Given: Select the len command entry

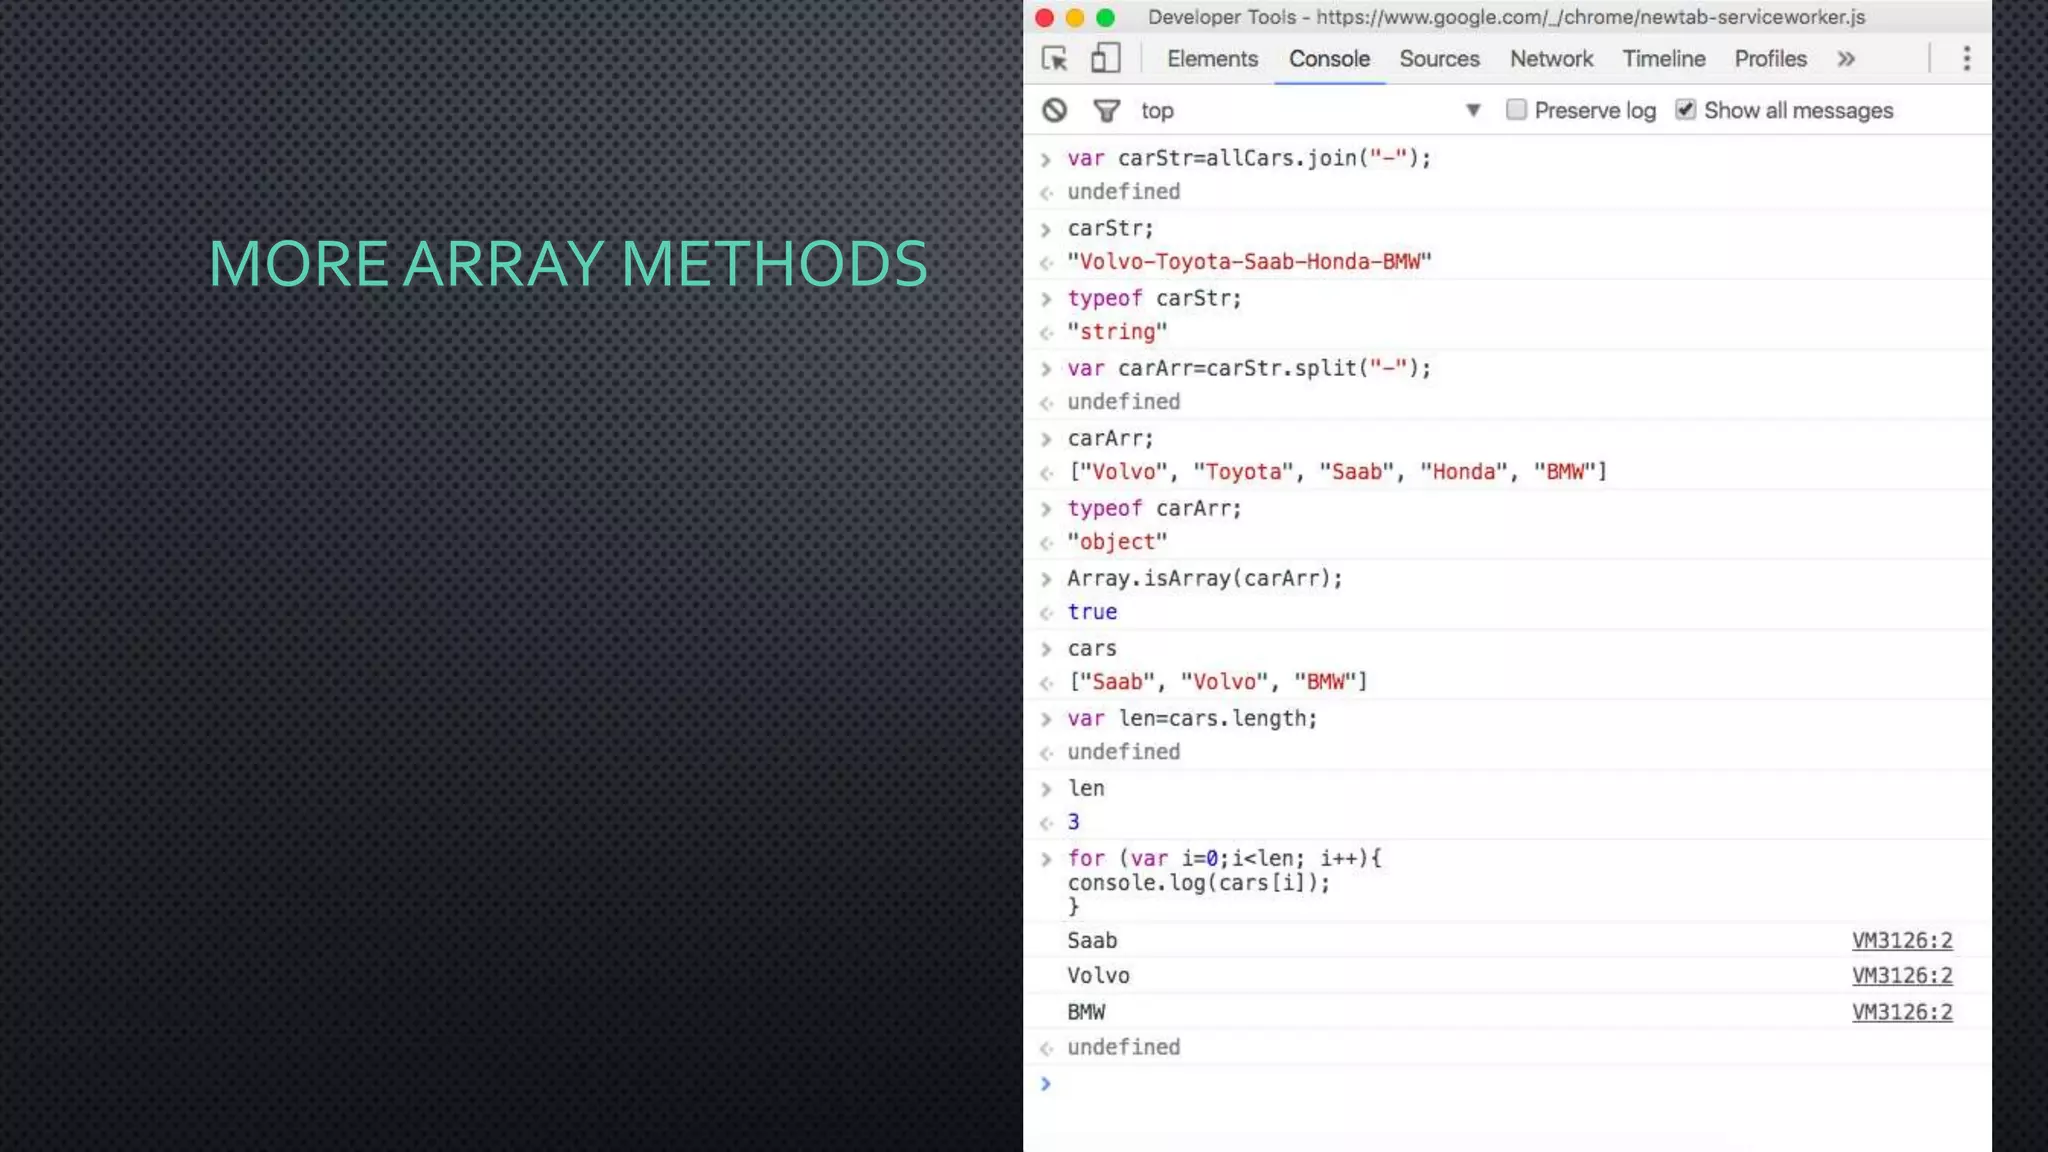Looking at the screenshot, I should click(x=1085, y=788).
